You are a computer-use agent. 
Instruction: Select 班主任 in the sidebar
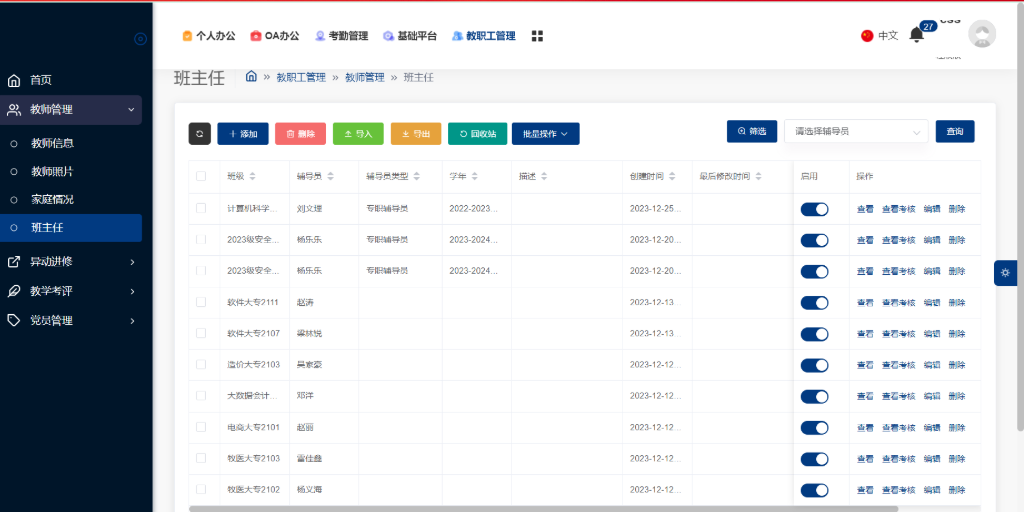coord(71,228)
